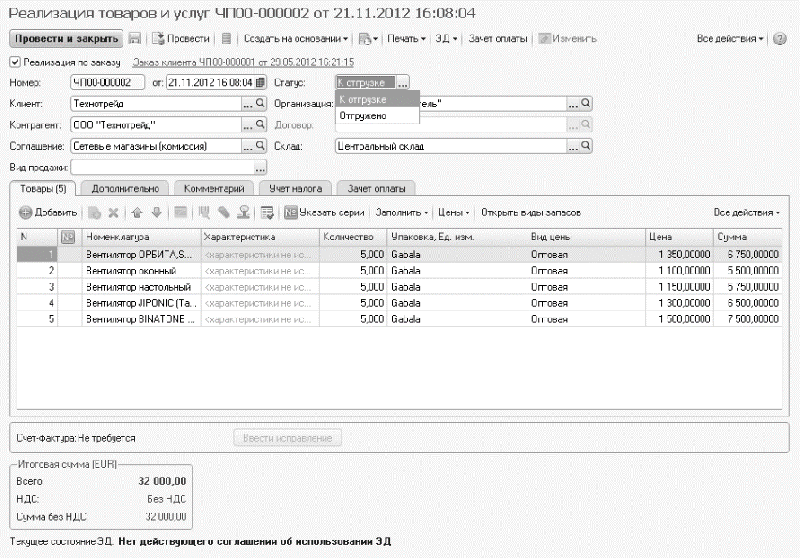Click the Зачет оплаты toolbar button
Image resolution: width=800 pixels, height=558 pixels.
pyautogui.click(x=500, y=39)
